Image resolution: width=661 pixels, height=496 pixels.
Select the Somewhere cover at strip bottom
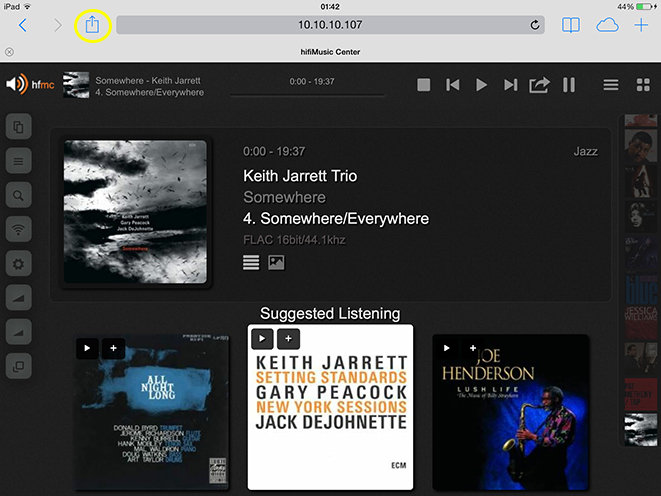[x=641, y=429]
